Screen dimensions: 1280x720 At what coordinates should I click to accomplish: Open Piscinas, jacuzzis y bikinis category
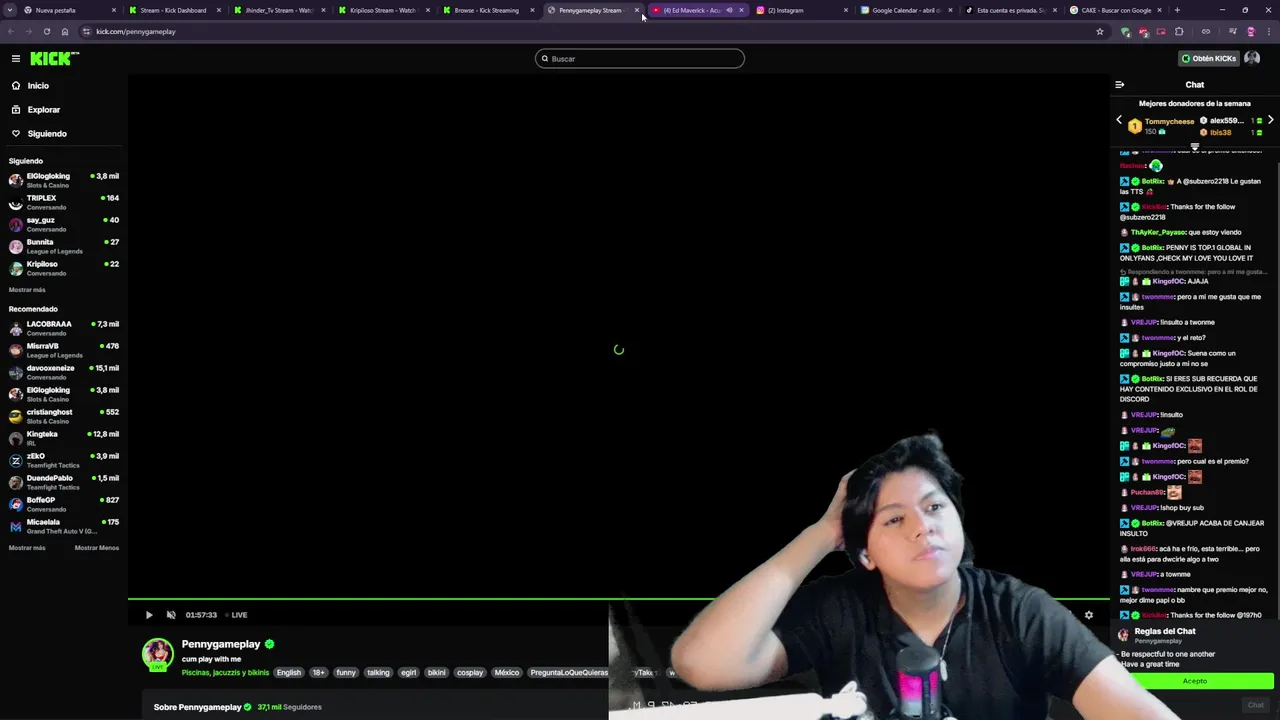tap(226, 673)
